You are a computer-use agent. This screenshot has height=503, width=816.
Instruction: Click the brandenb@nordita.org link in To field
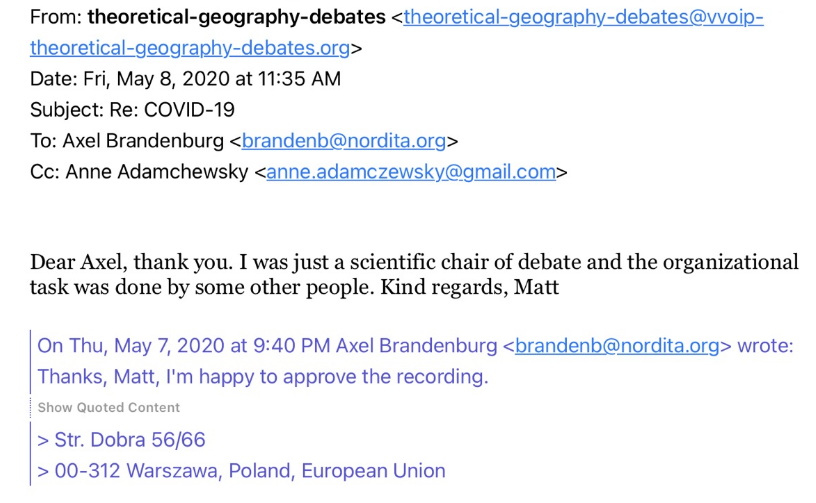pyautogui.click(x=343, y=141)
